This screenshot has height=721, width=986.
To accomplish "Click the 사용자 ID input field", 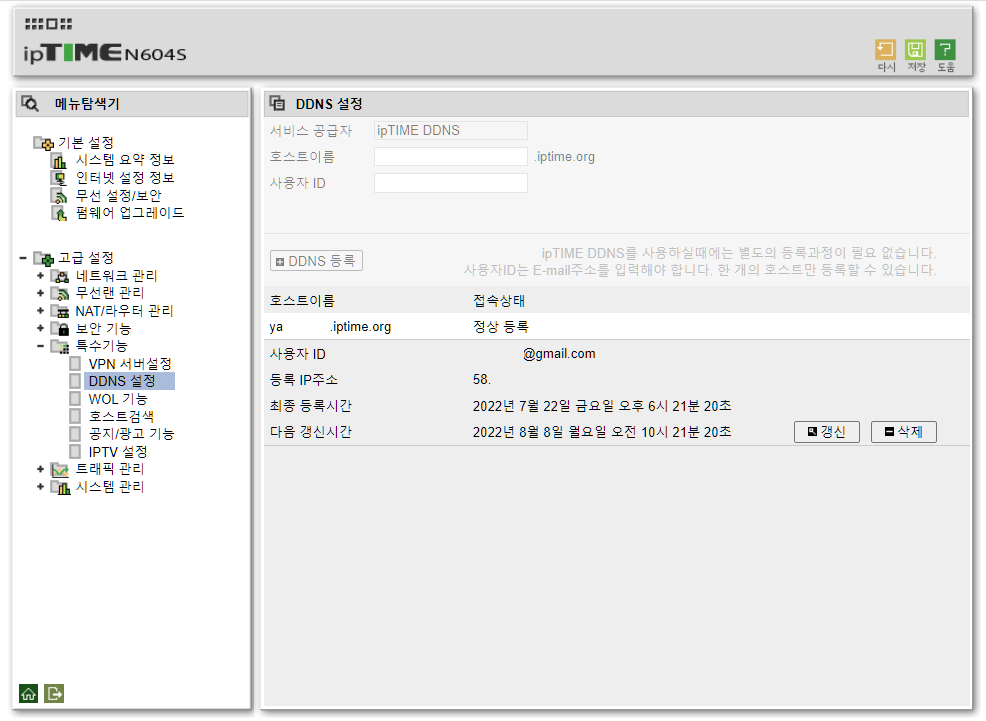I will [x=451, y=183].
